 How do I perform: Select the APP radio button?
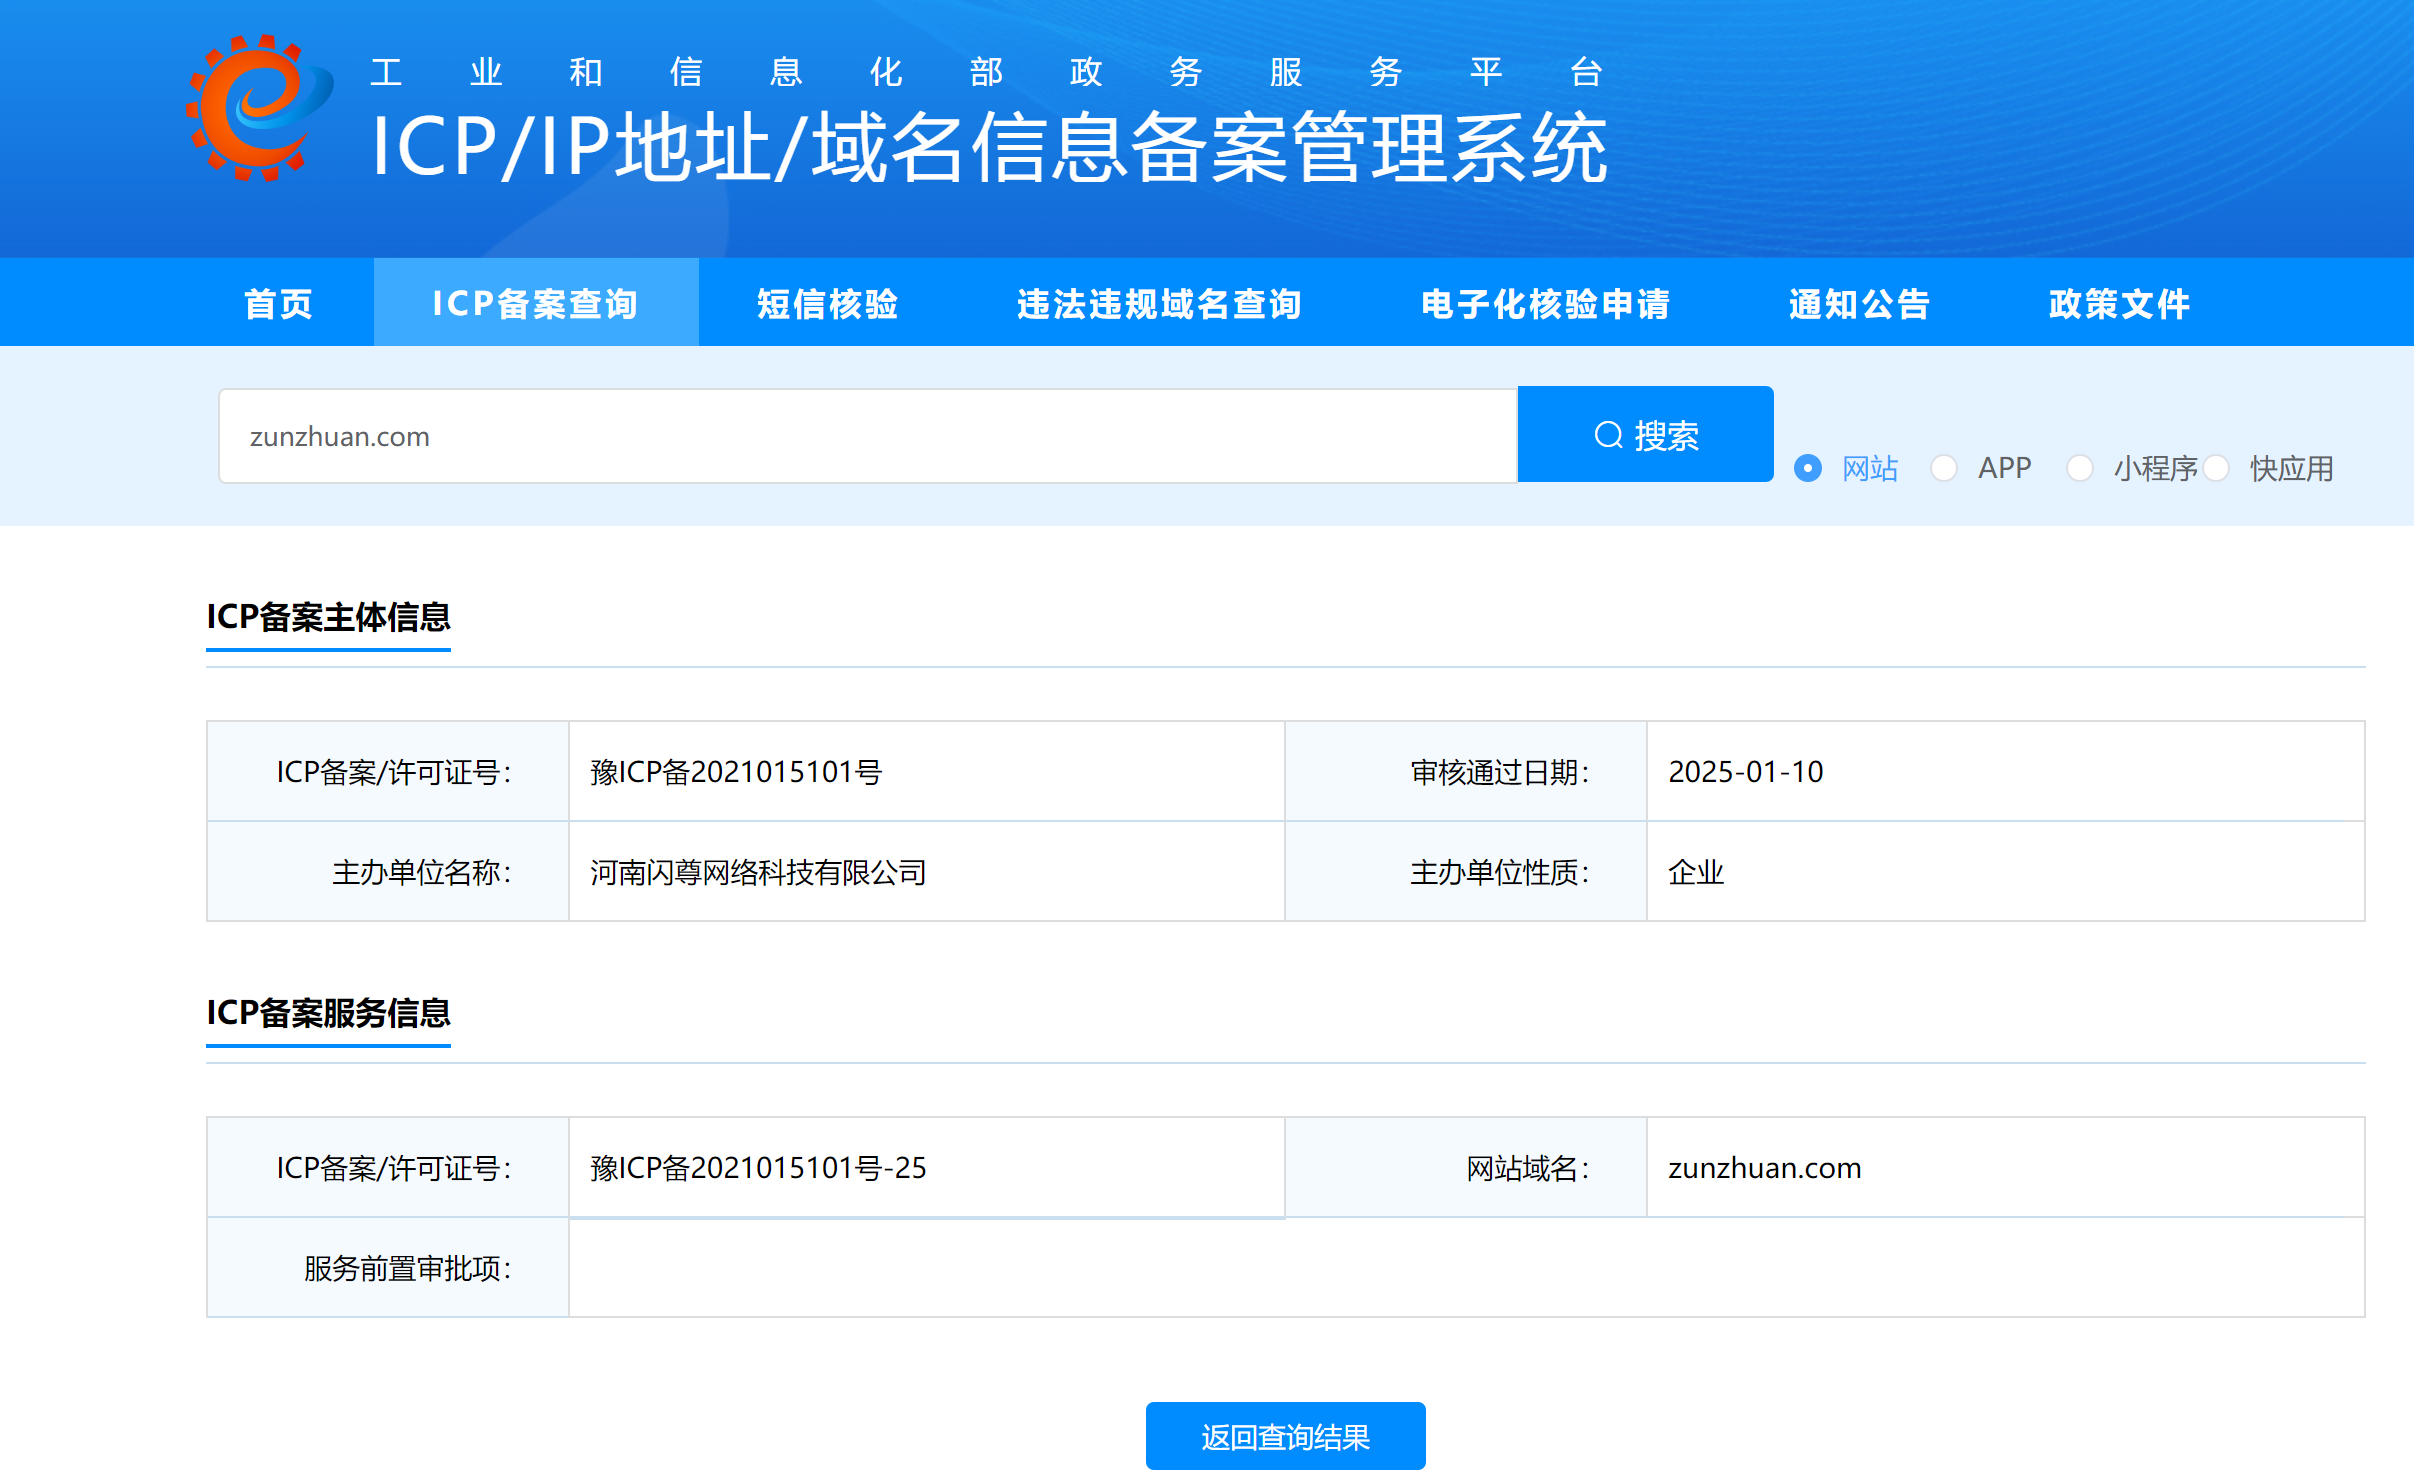point(1944,468)
